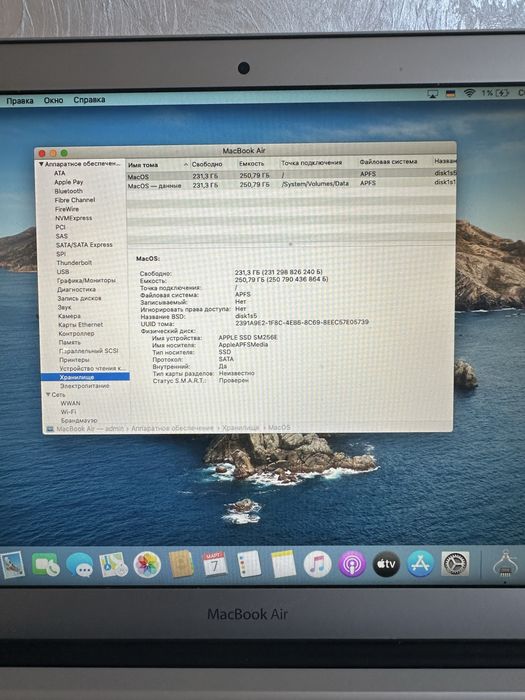Collapse the Сеть section triangle
The width and height of the screenshot is (525, 700).
point(48,395)
